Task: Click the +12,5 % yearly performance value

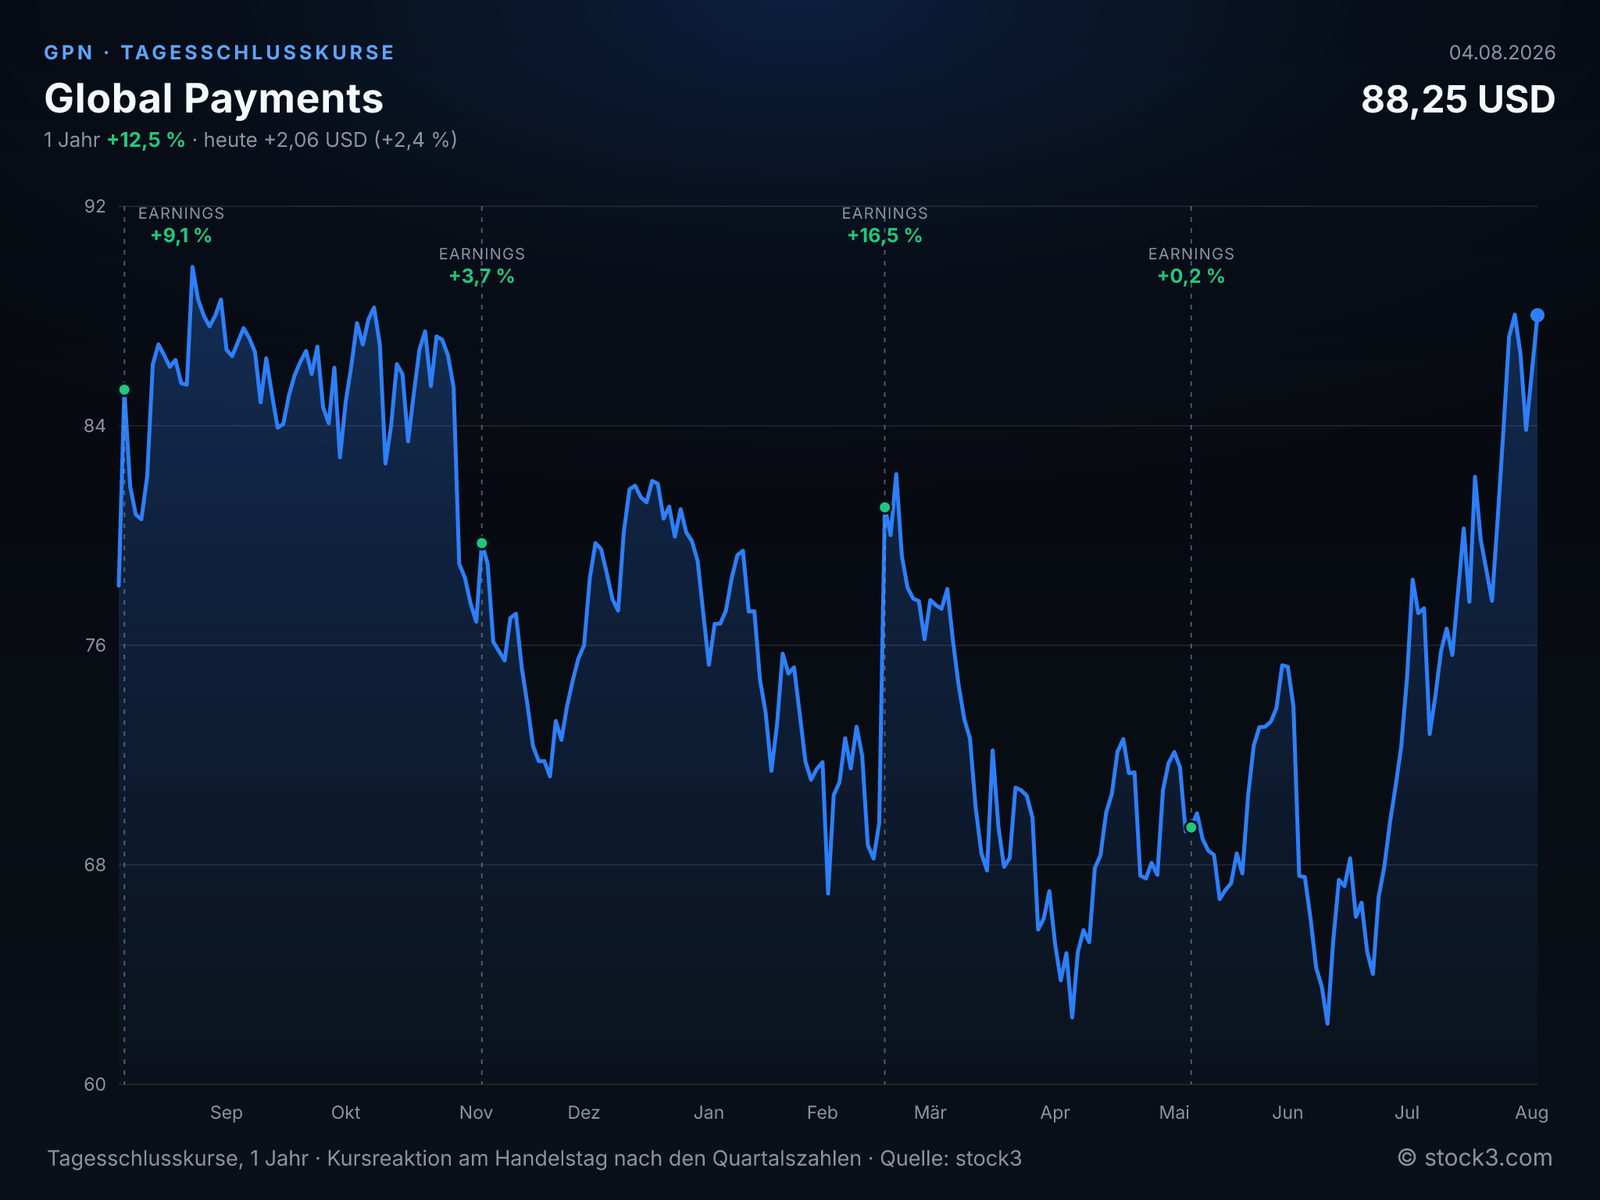Action: click(146, 140)
